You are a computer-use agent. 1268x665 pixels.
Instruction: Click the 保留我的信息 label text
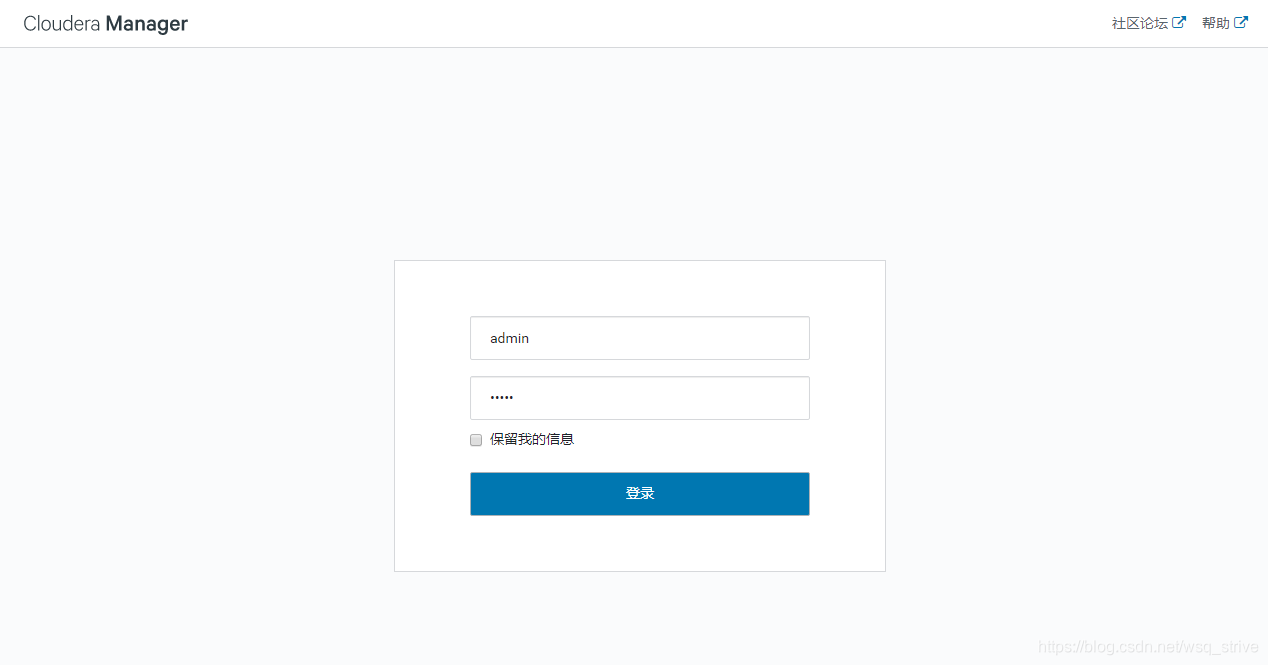[x=532, y=439]
